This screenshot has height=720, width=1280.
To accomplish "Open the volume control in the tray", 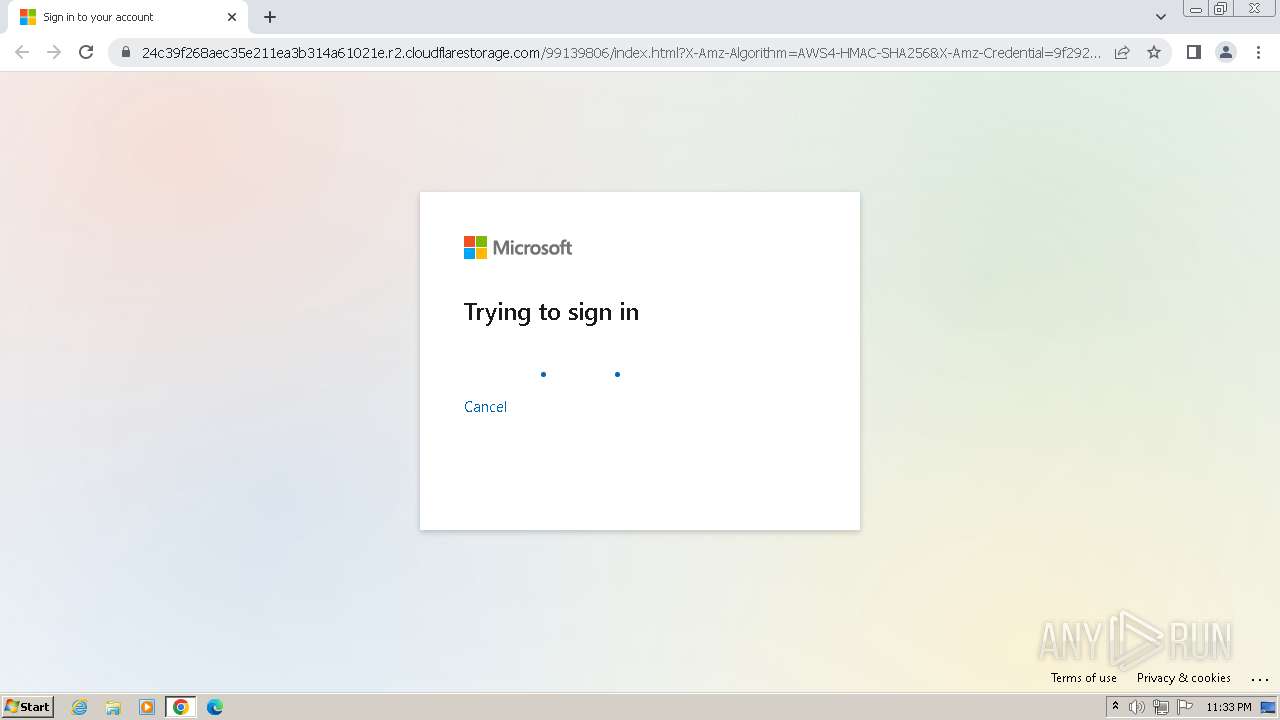I will pos(1137,707).
